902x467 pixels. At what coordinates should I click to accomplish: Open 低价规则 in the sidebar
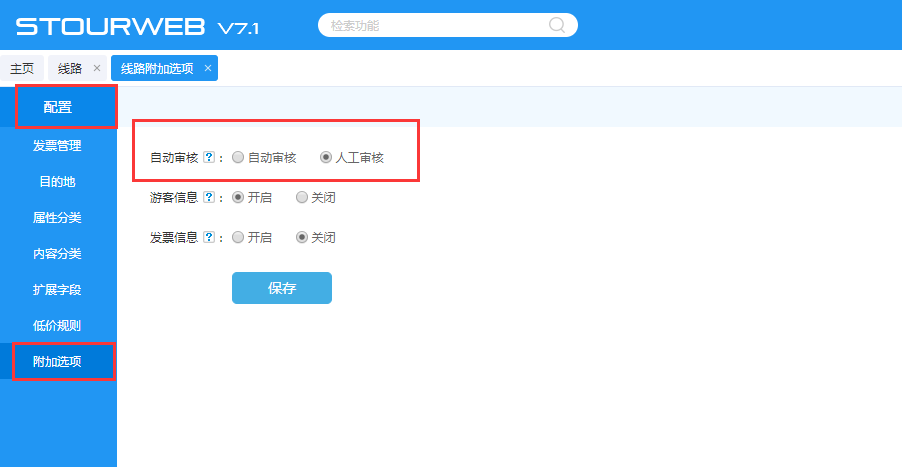[57, 325]
